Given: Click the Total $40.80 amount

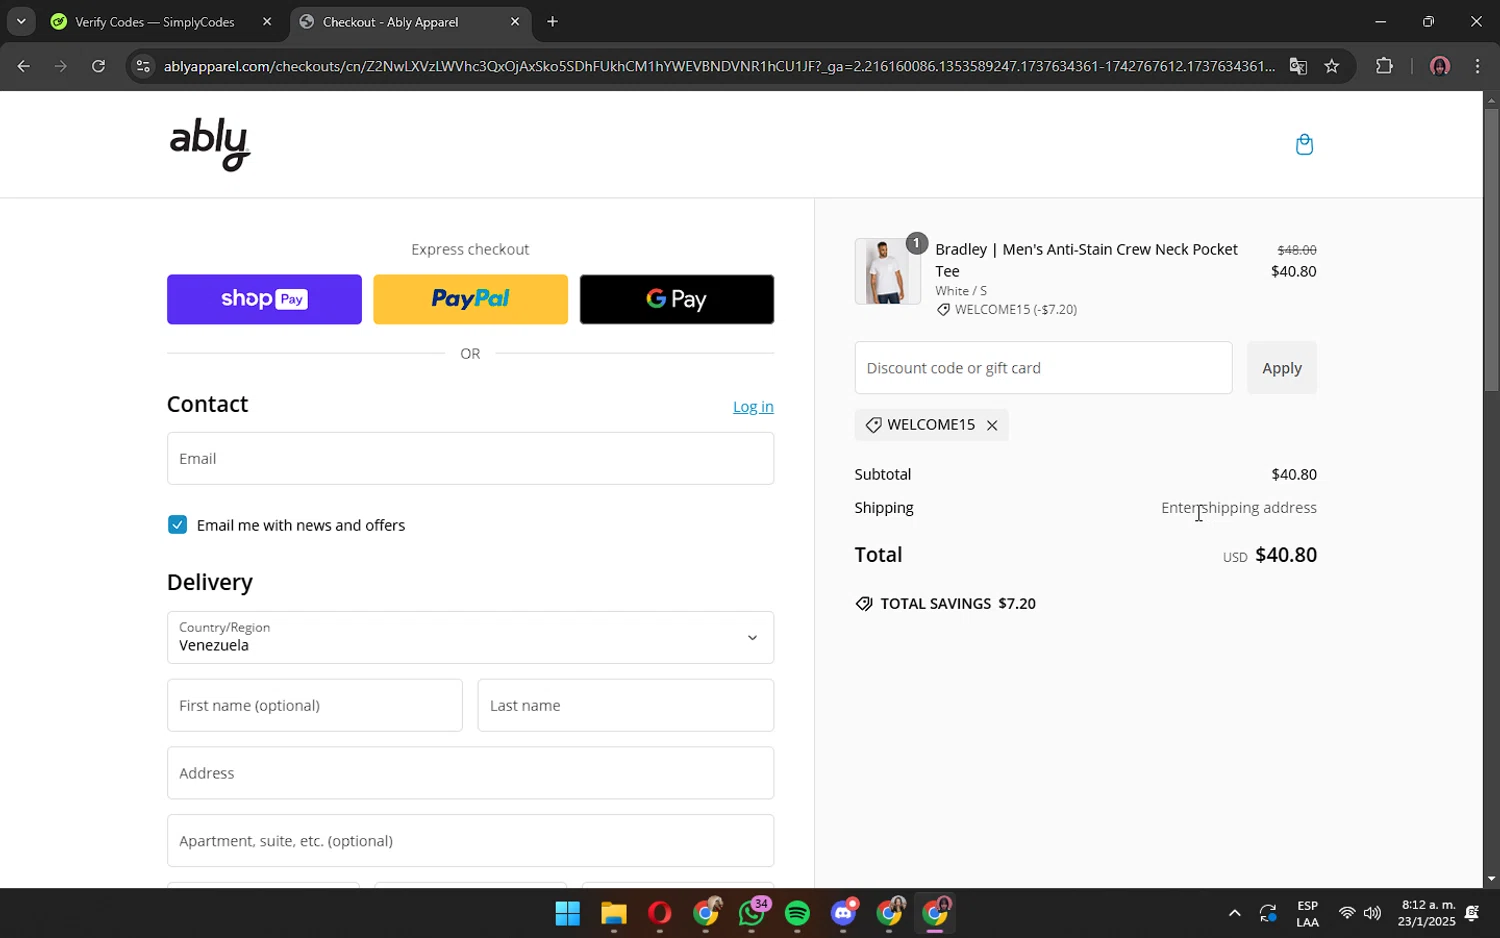Looking at the screenshot, I should click(x=1286, y=555).
